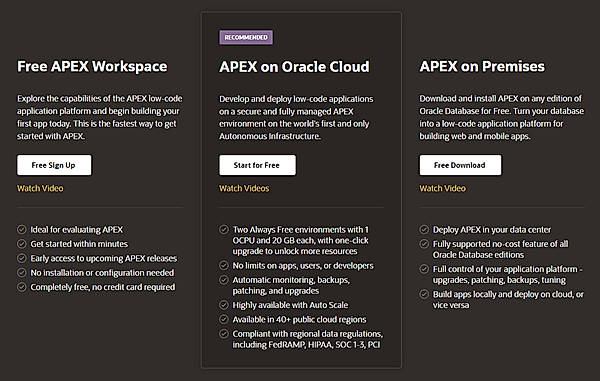Viewport: 600px width, 381px height.
Task: Click the Free Download button
Action: 460,165
